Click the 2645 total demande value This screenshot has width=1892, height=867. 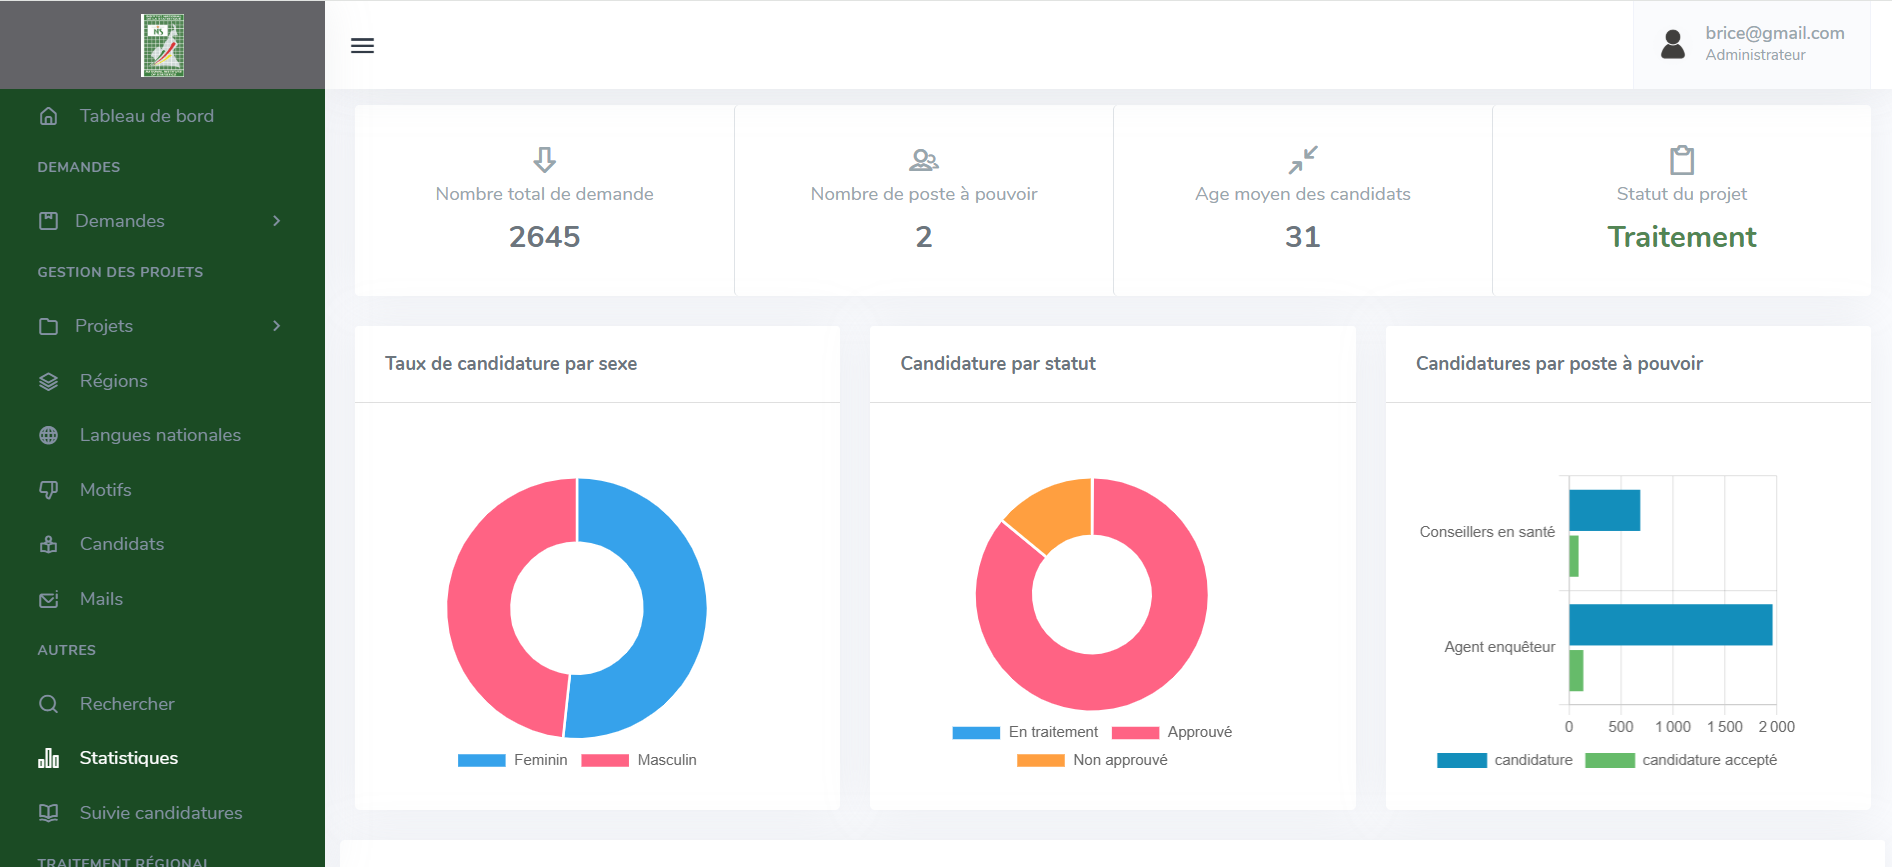click(x=544, y=237)
